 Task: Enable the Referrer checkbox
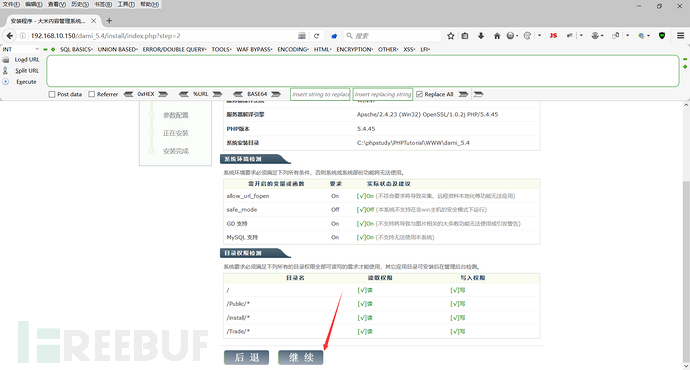click(92, 94)
